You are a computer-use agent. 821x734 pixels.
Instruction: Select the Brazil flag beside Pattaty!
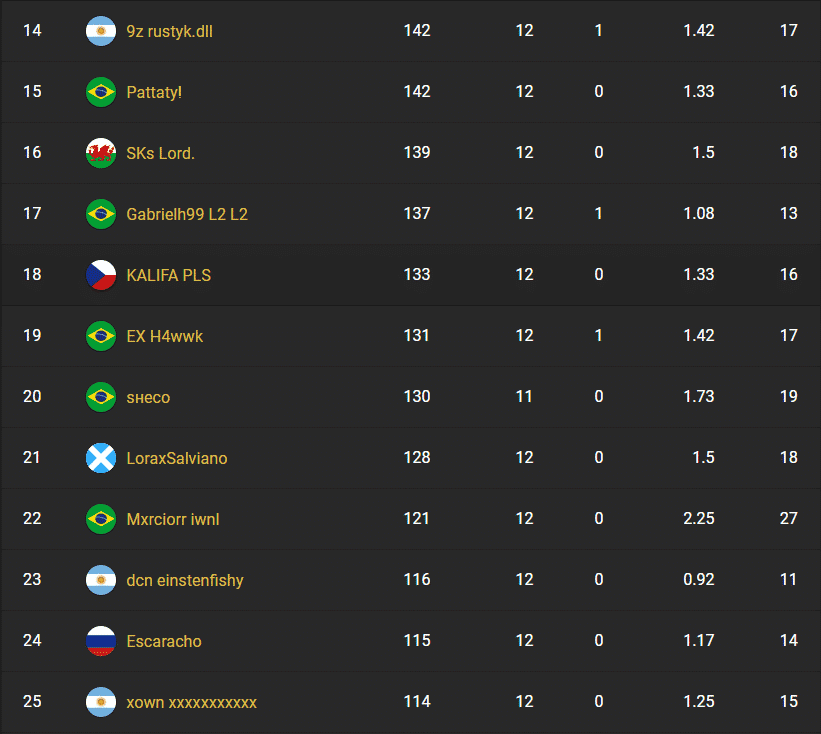100,92
